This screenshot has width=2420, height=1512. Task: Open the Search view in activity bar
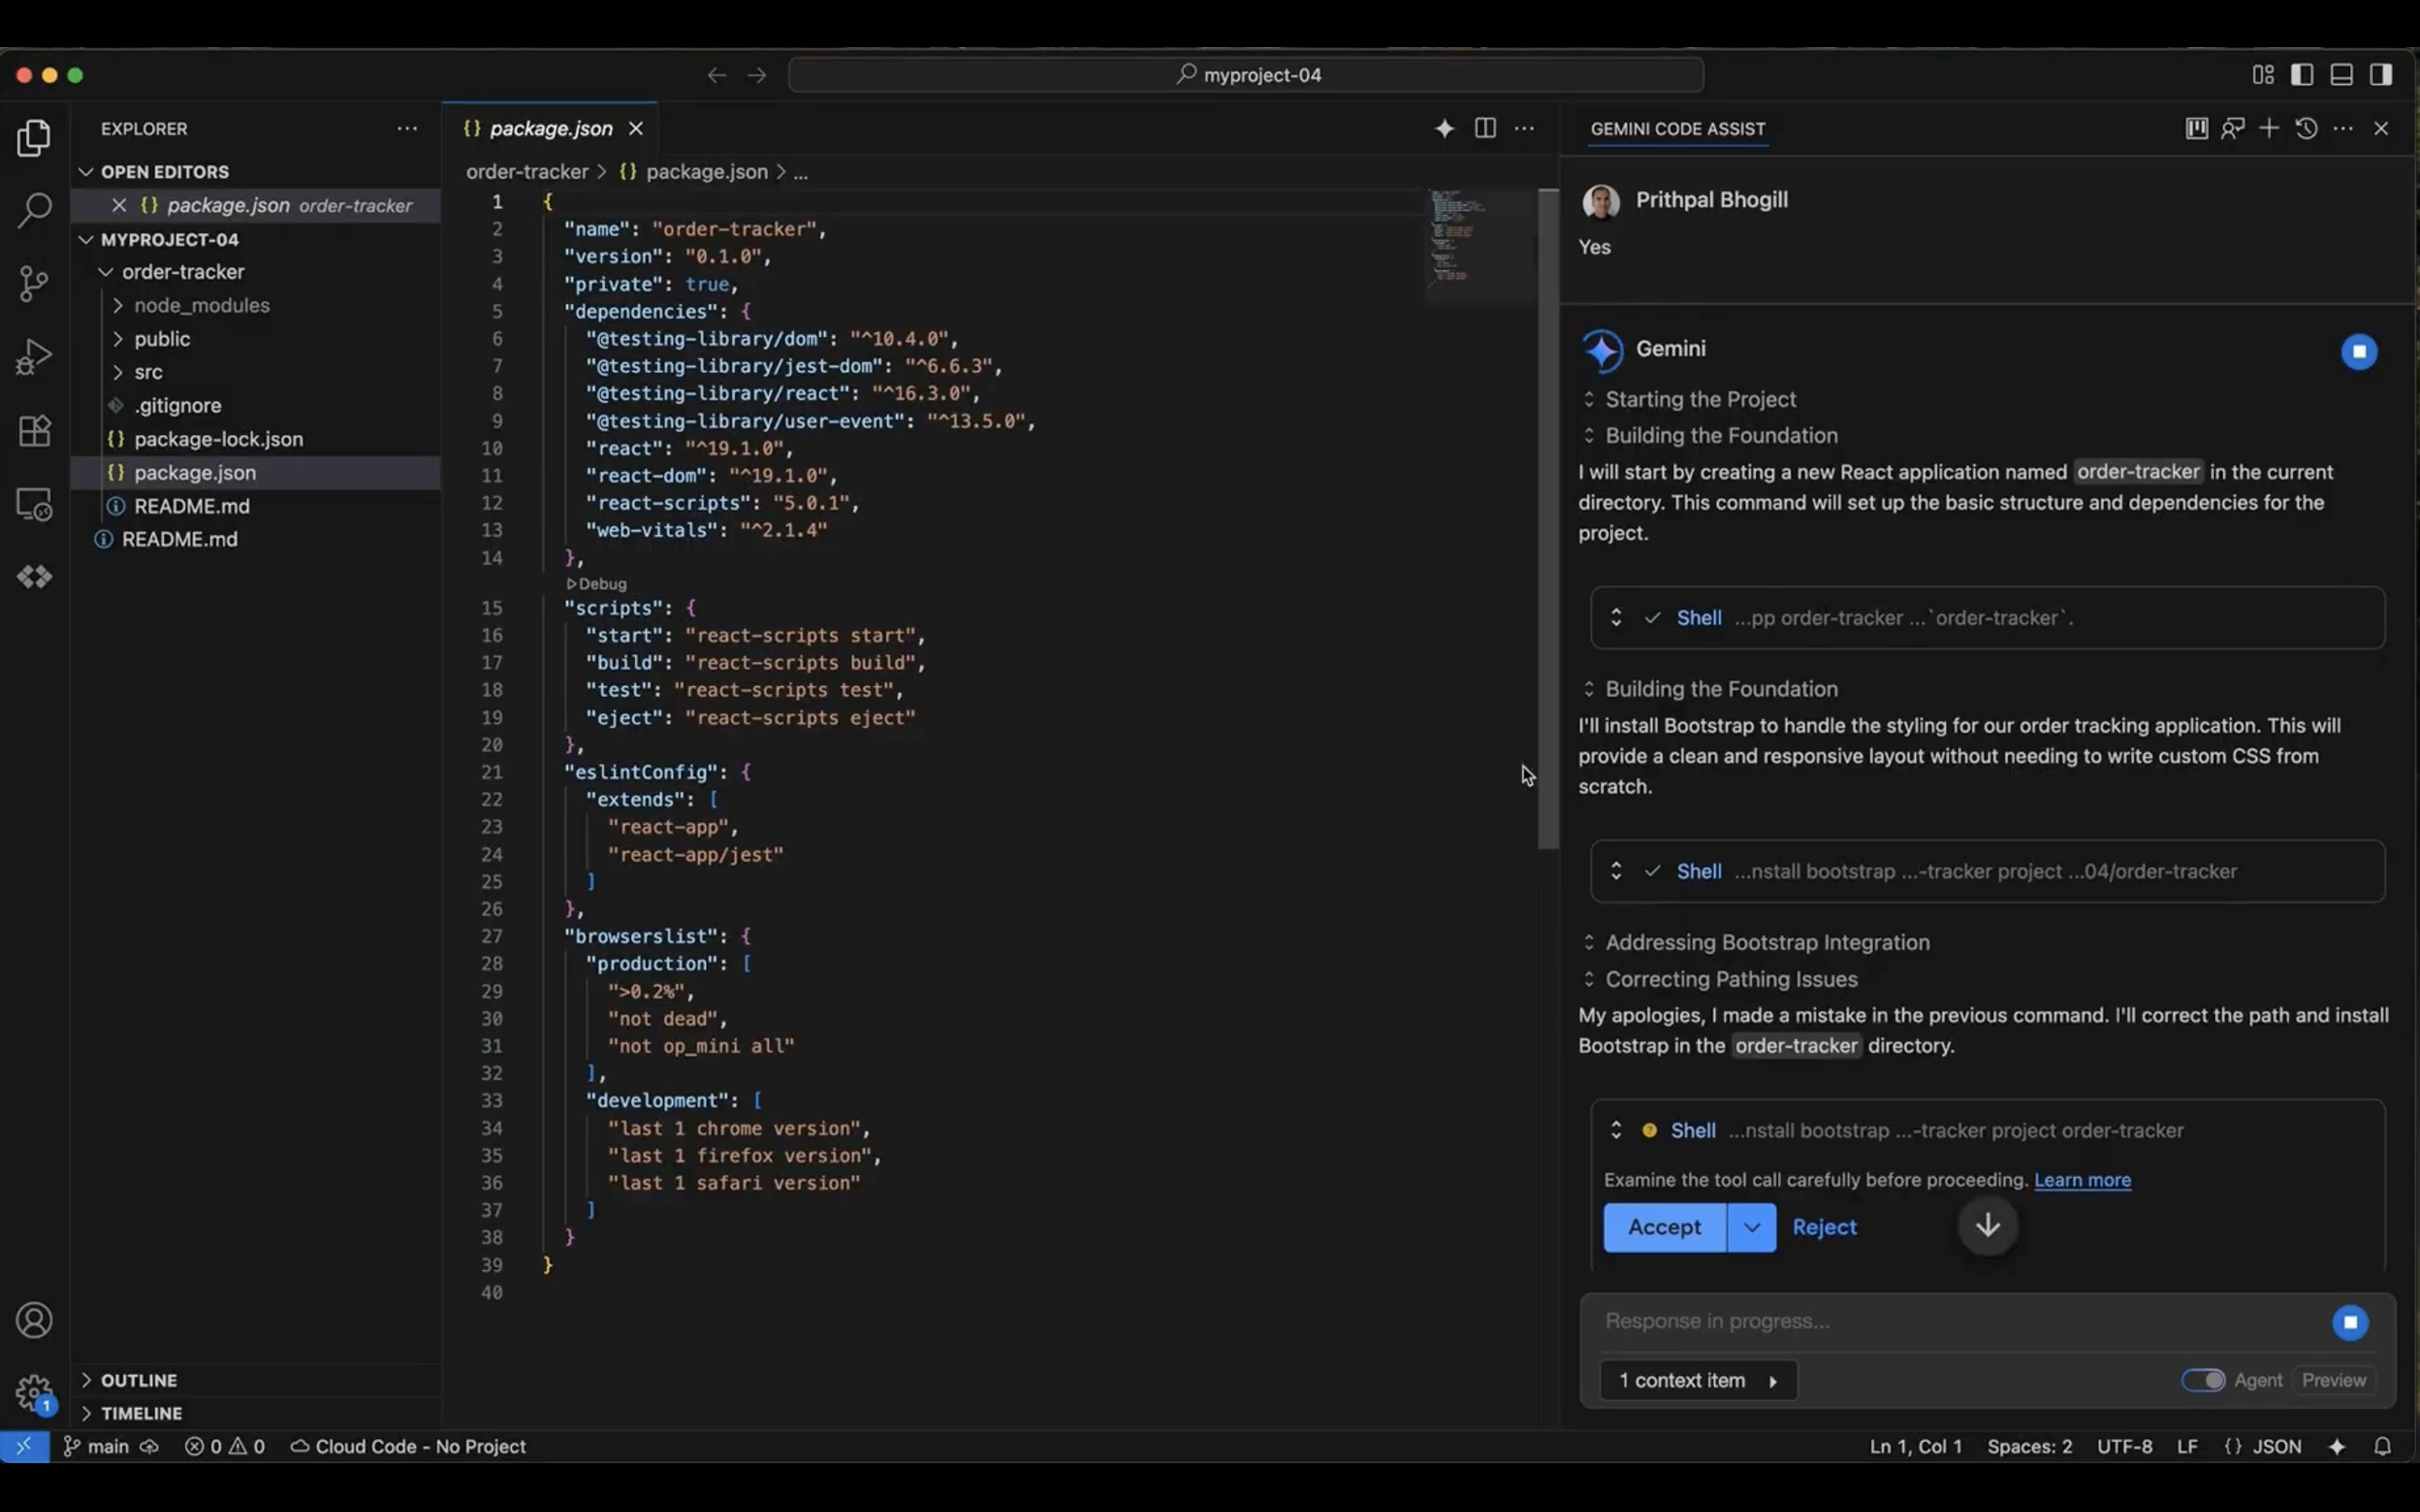click(34, 210)
